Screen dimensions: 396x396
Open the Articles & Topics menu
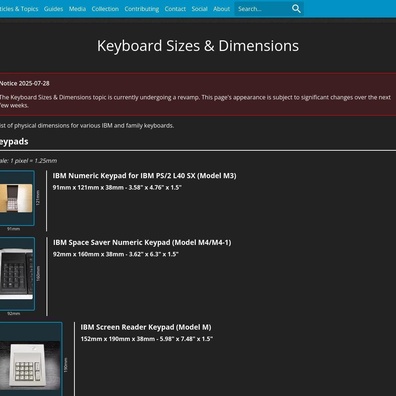click(x=19, y=9)
